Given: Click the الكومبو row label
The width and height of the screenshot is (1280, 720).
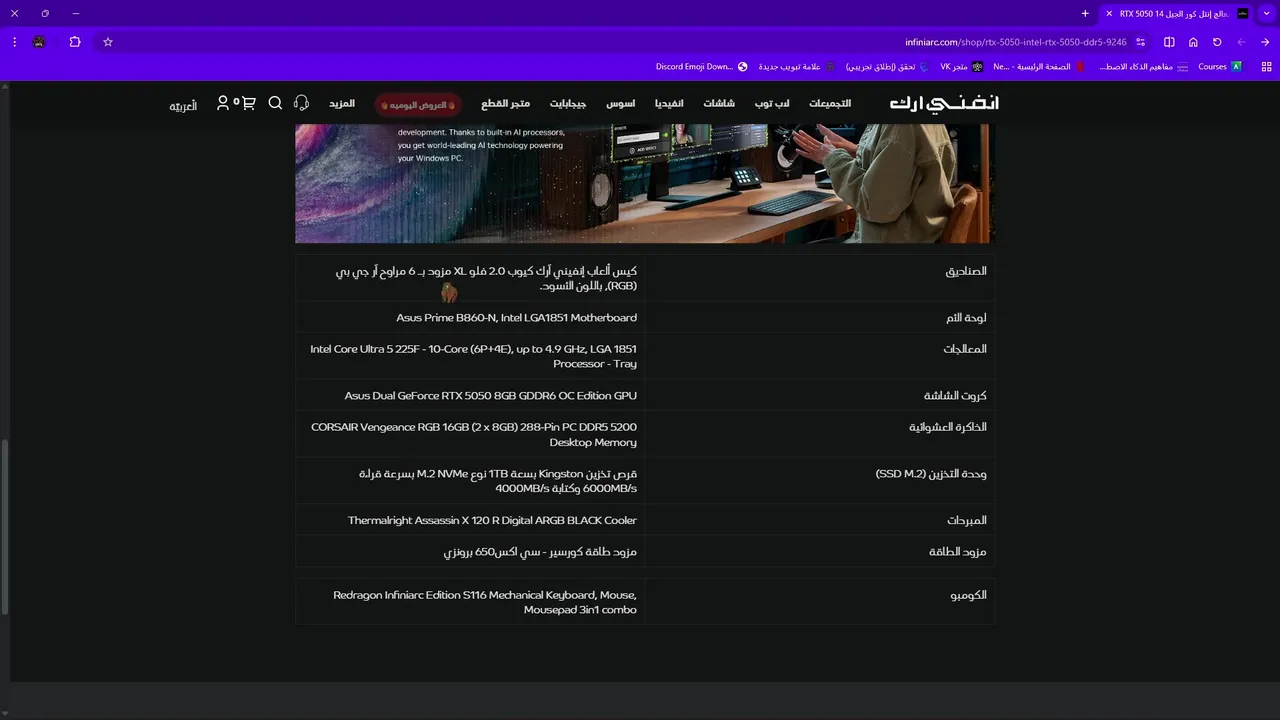Looking at the screenshot, I should (968, 595).
